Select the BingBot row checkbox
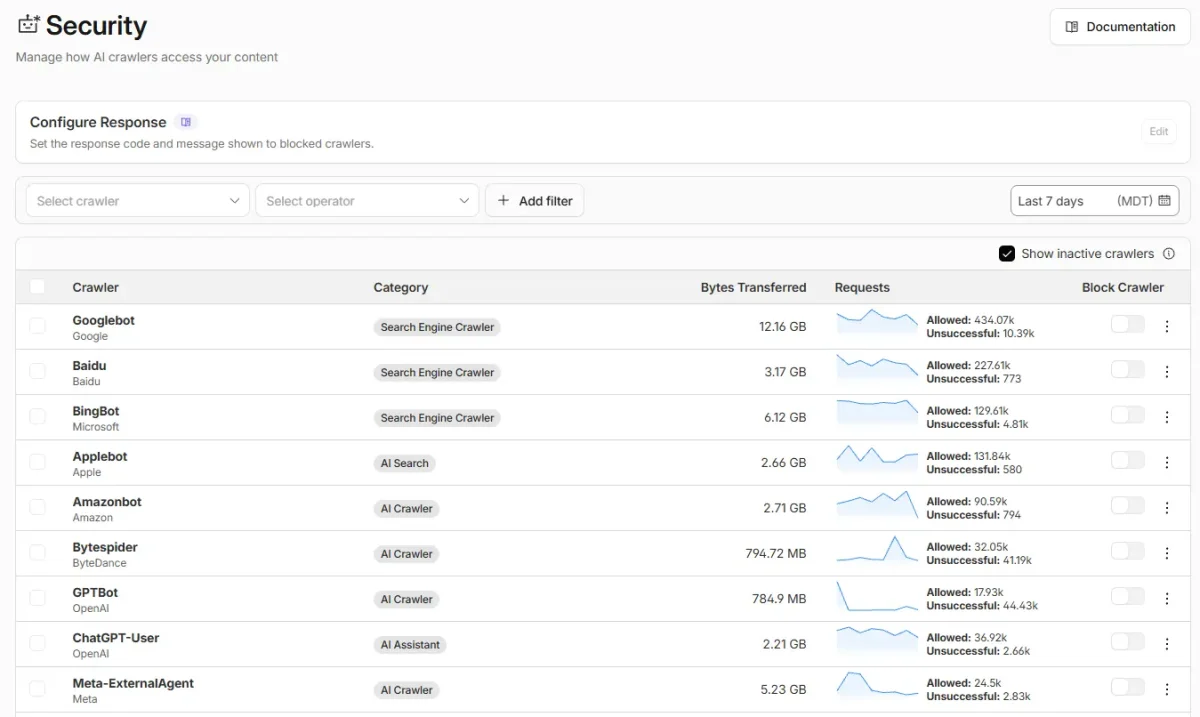1200x717 pixels. [x=37, y=417]
